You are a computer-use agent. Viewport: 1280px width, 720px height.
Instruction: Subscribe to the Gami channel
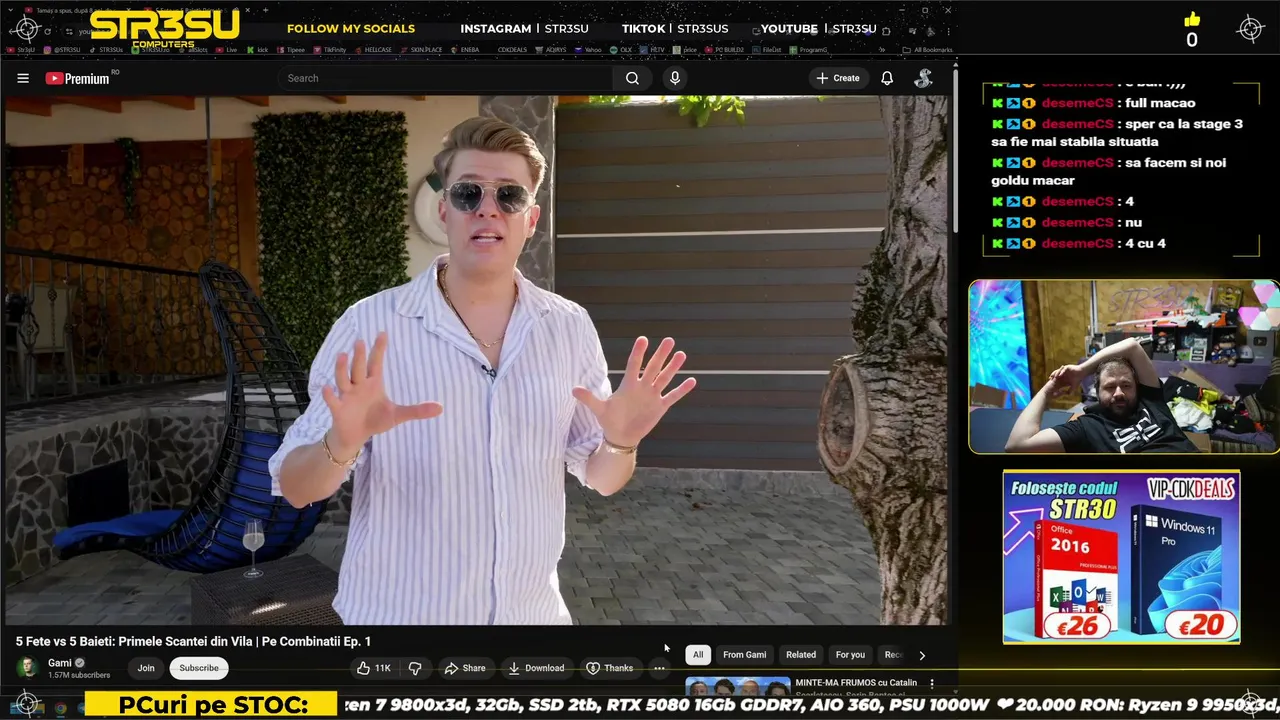(x=199, y=668)
